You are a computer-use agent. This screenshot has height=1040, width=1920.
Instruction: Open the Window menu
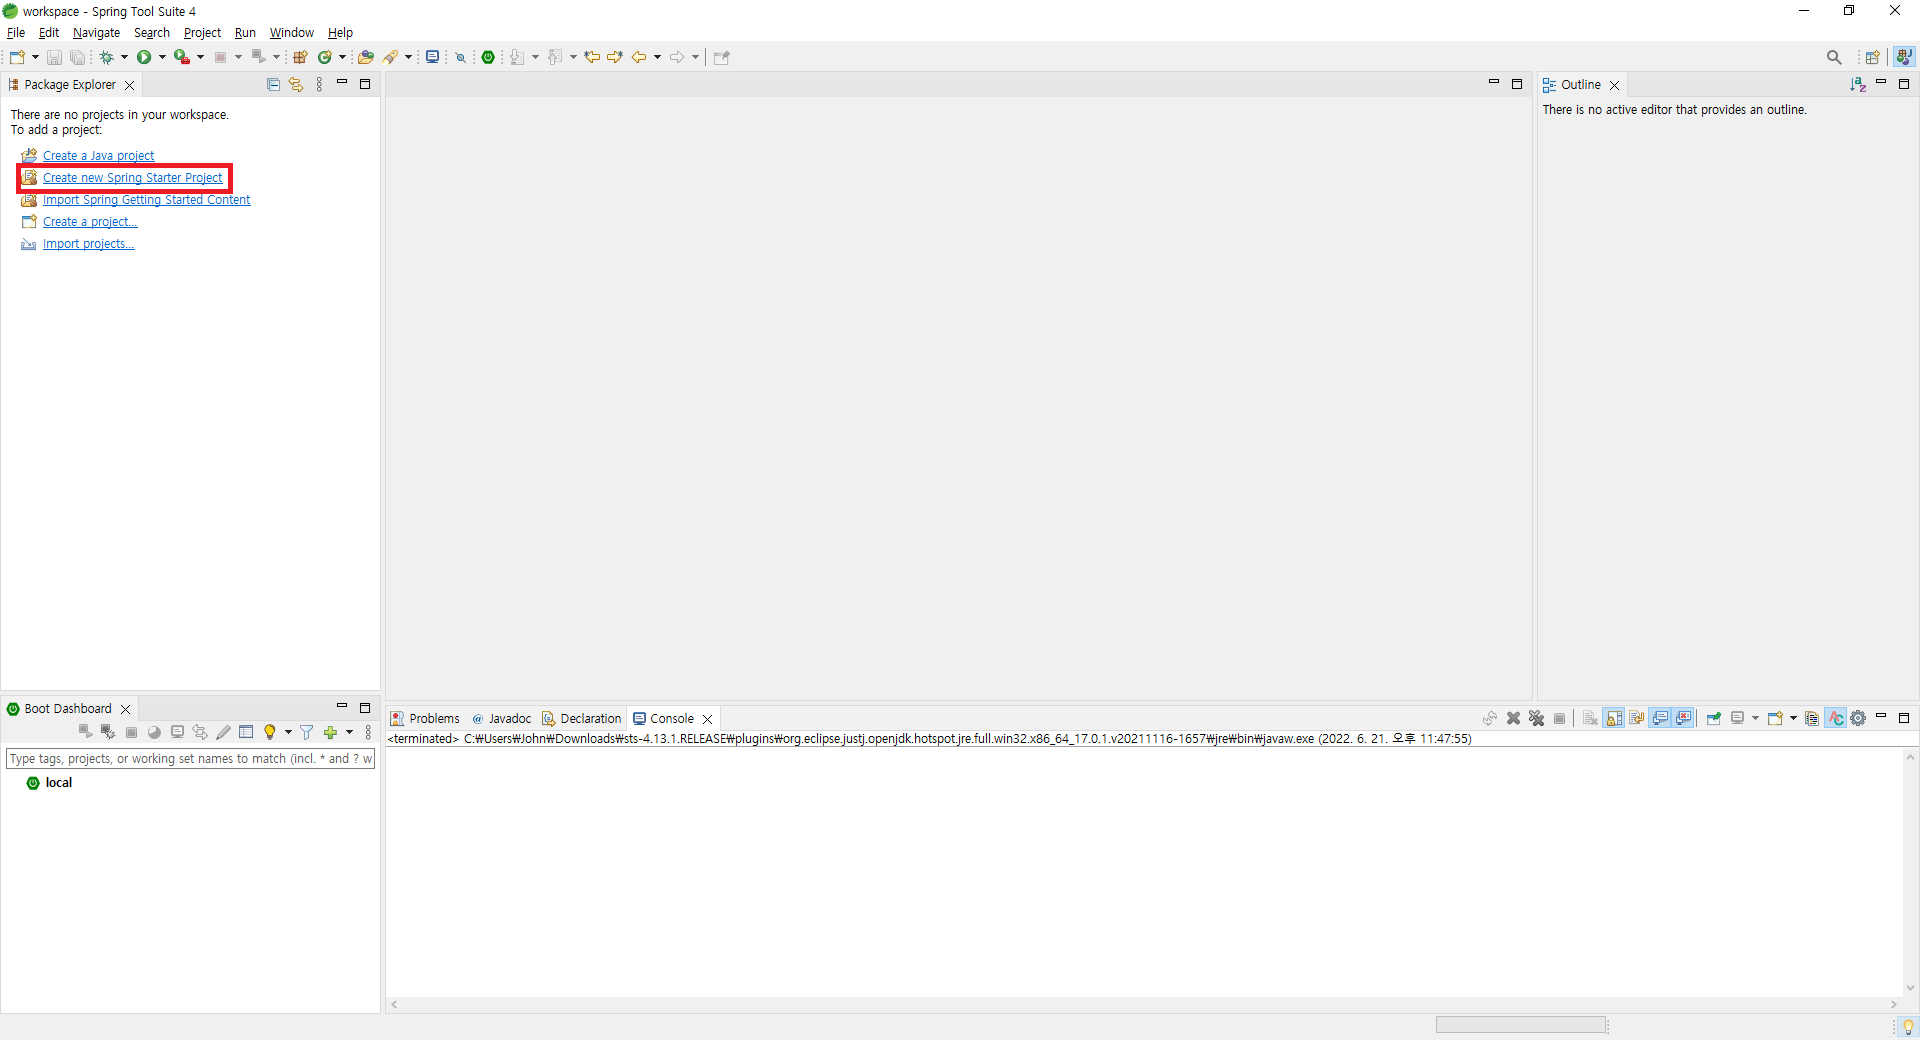coord(291,33)
